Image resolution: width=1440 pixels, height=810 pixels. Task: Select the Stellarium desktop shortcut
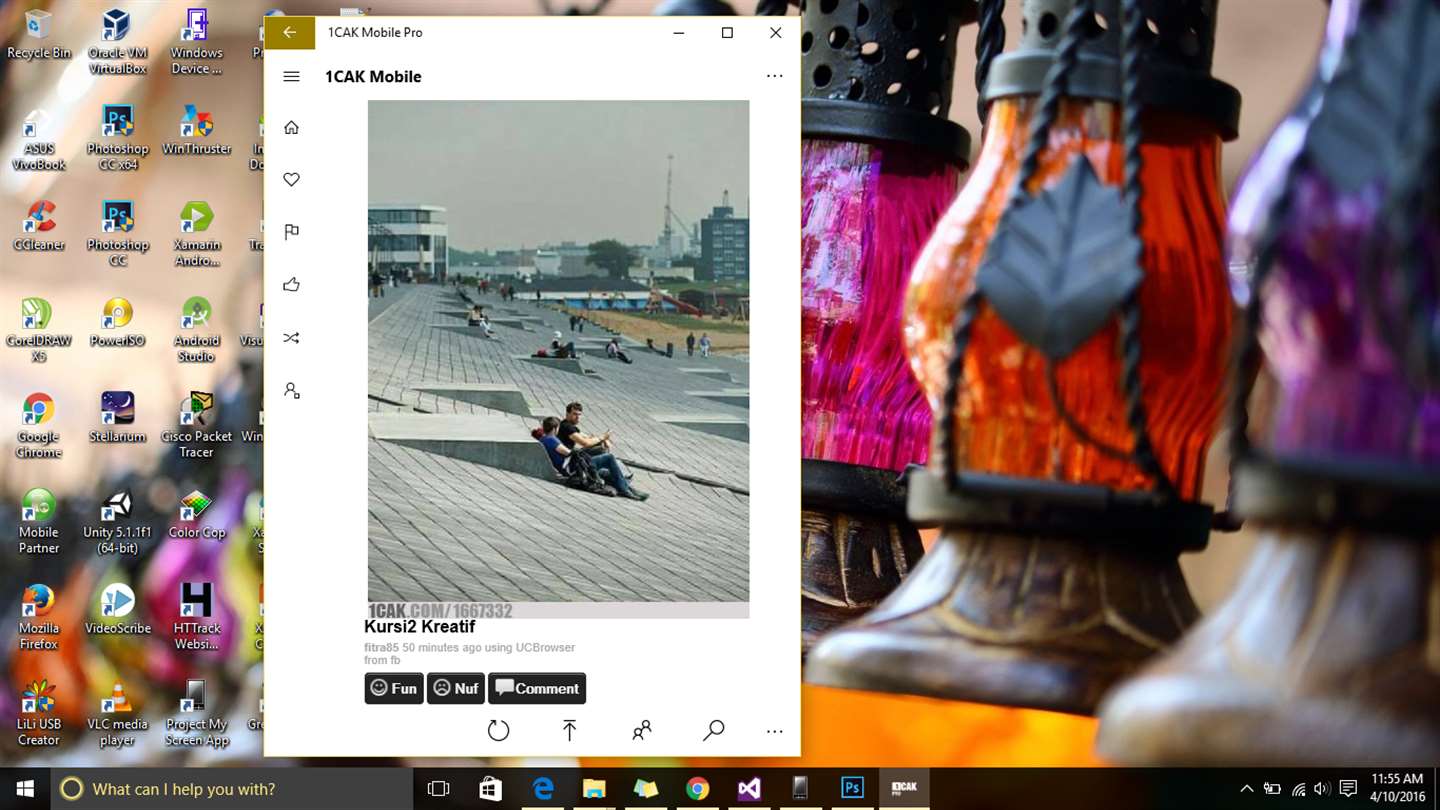tap(117, 418)
